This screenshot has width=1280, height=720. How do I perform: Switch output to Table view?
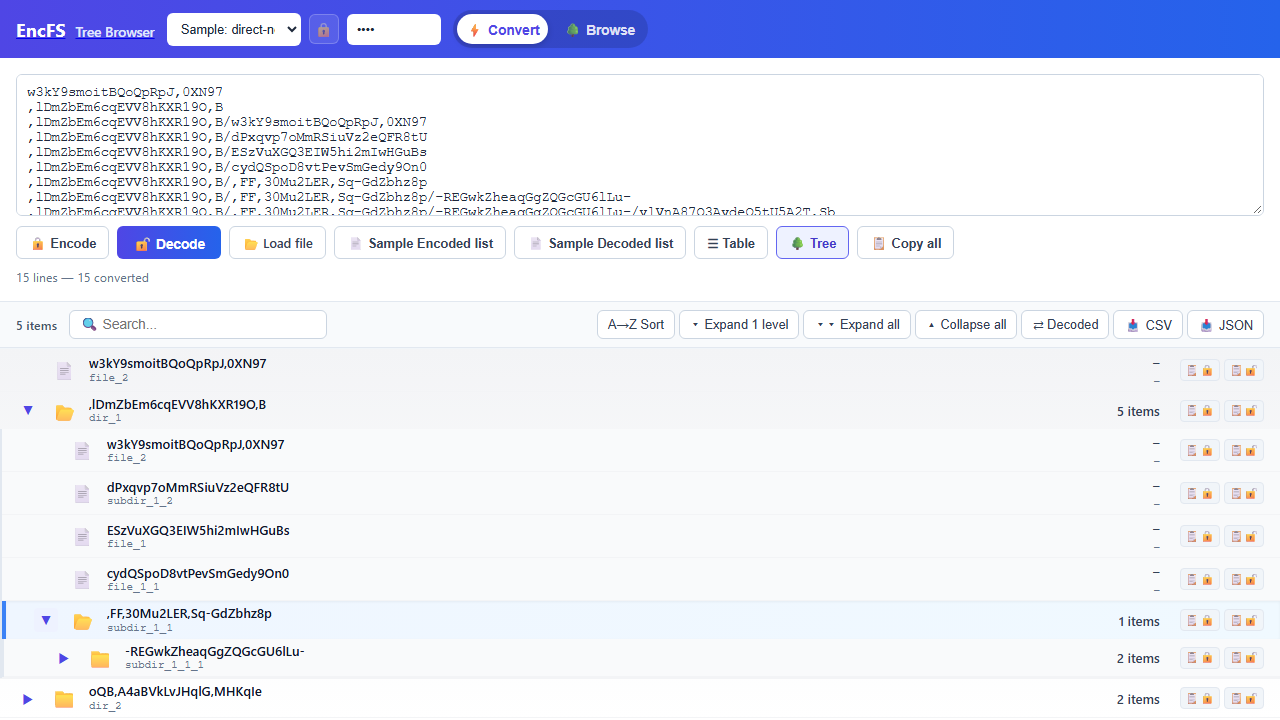click(731, 243)
